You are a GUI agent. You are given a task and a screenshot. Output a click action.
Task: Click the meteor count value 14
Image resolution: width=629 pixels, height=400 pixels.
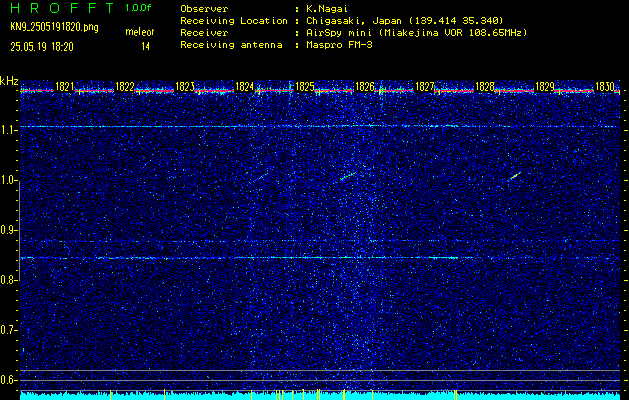click(145, 47)
